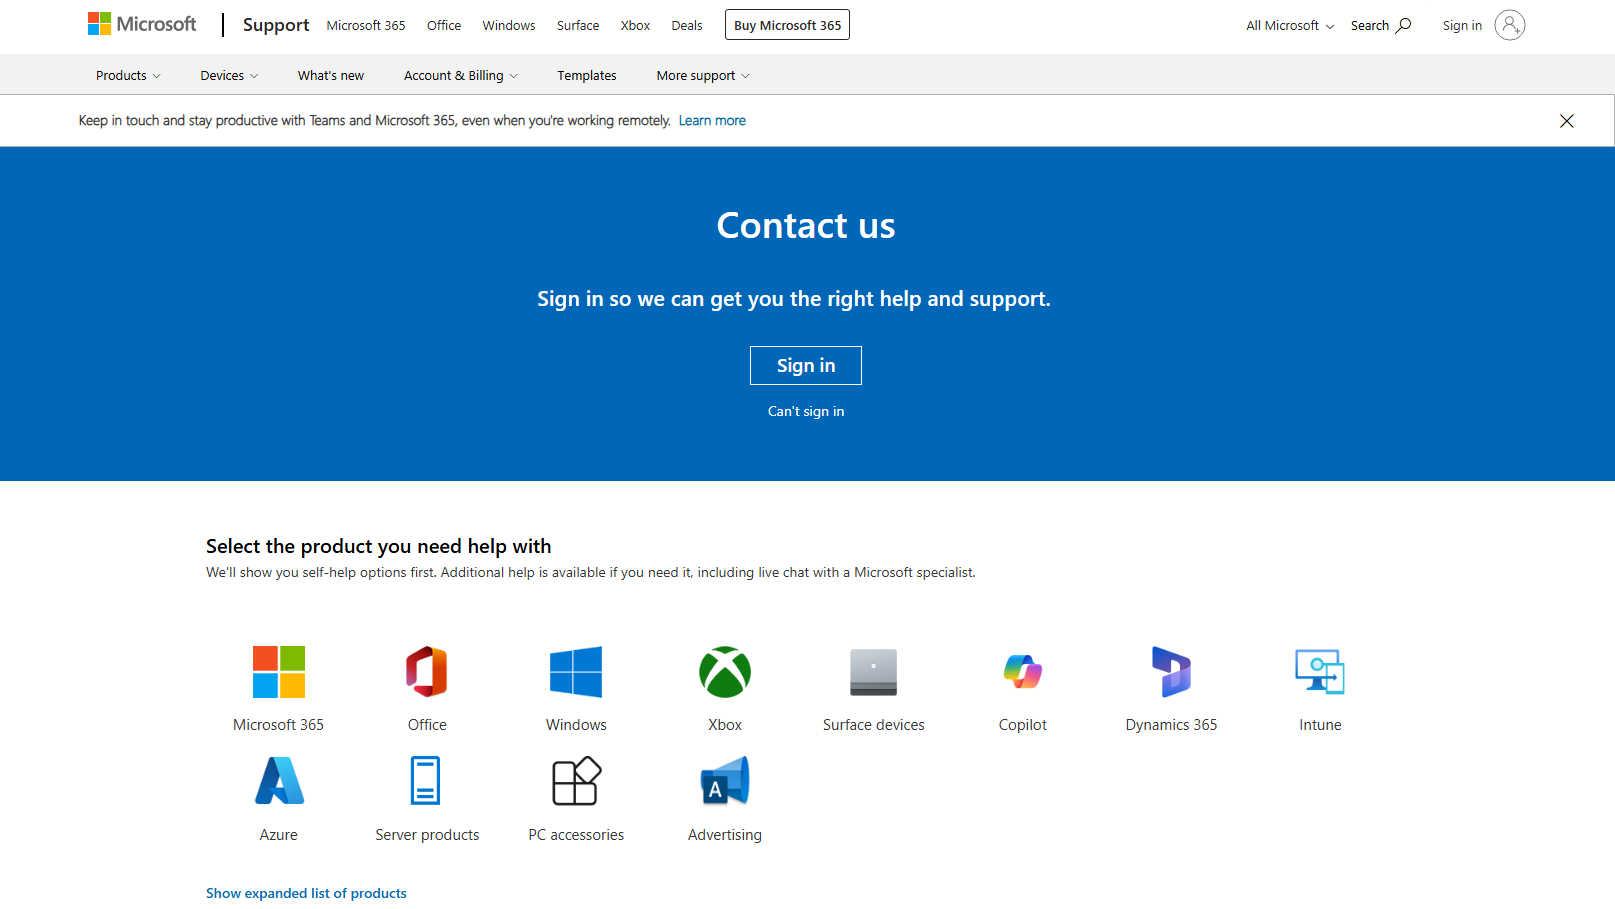Close the Teams notification banner
This screenshot has height=909, width=1615.
click(1566, 121)
